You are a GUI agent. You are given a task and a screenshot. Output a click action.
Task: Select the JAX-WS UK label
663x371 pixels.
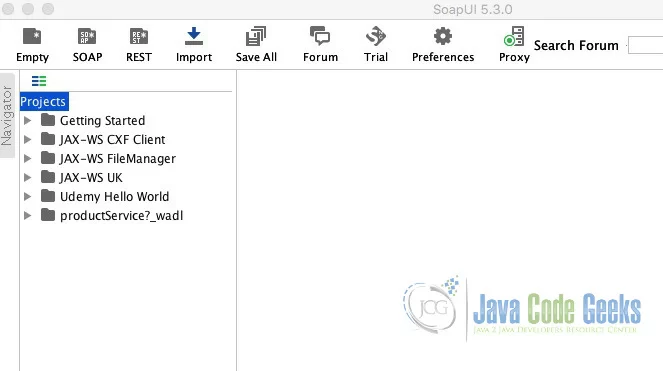[x=91, y=178]
